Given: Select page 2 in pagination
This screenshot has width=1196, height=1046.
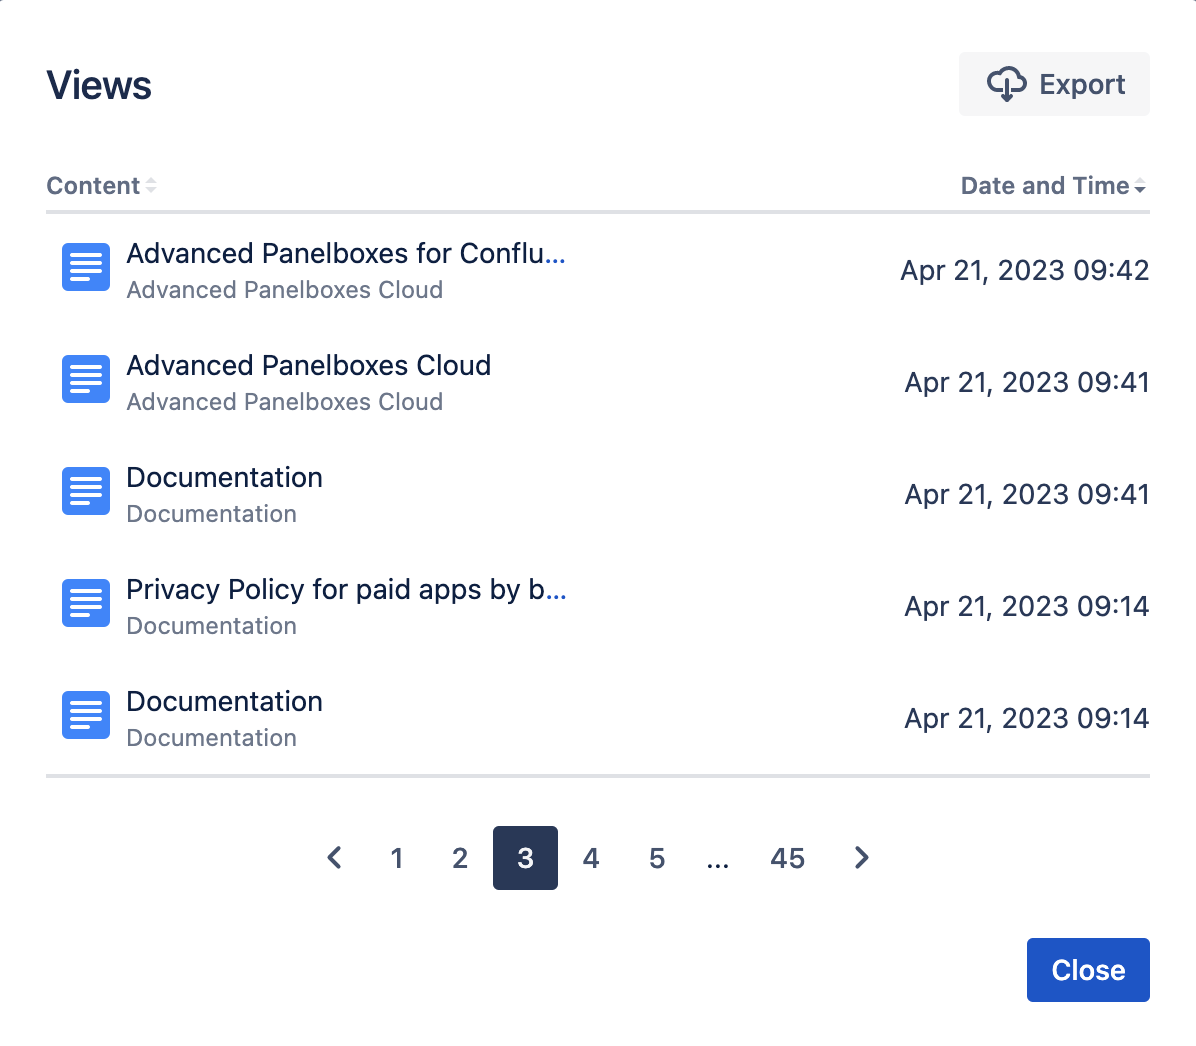Looking at the screenshot, I should pyautogui.click(x=460, y=858).
